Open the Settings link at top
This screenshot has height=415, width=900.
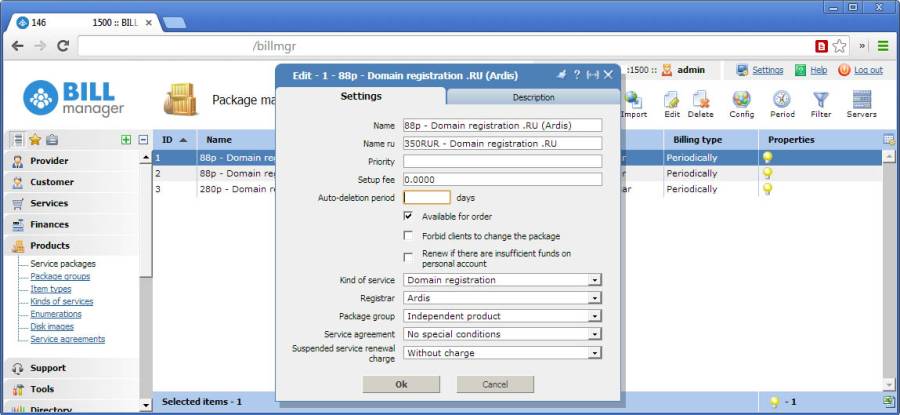pyautogui.click(x=767, y=70)
